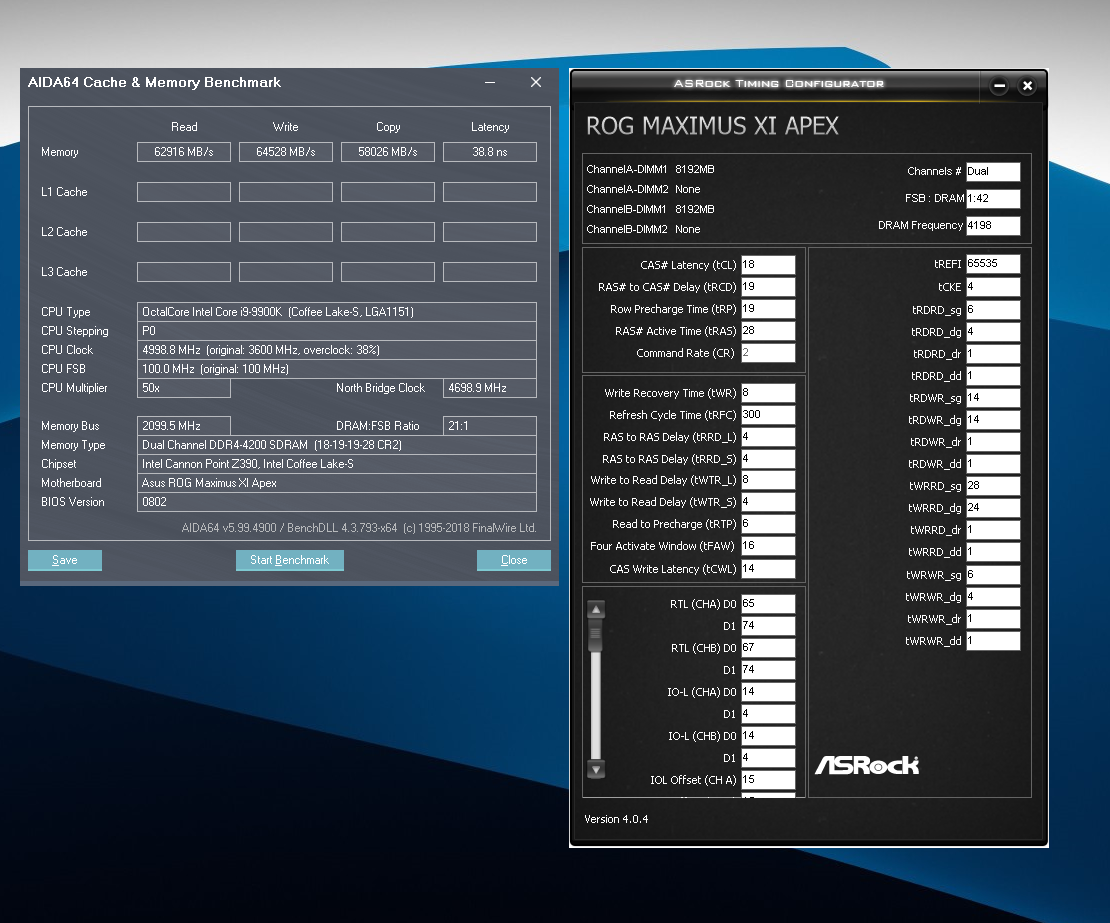Select the Write Recovery Time (tWR) field
Screen dimensions: 1110x923
click(x=768, y=393)
